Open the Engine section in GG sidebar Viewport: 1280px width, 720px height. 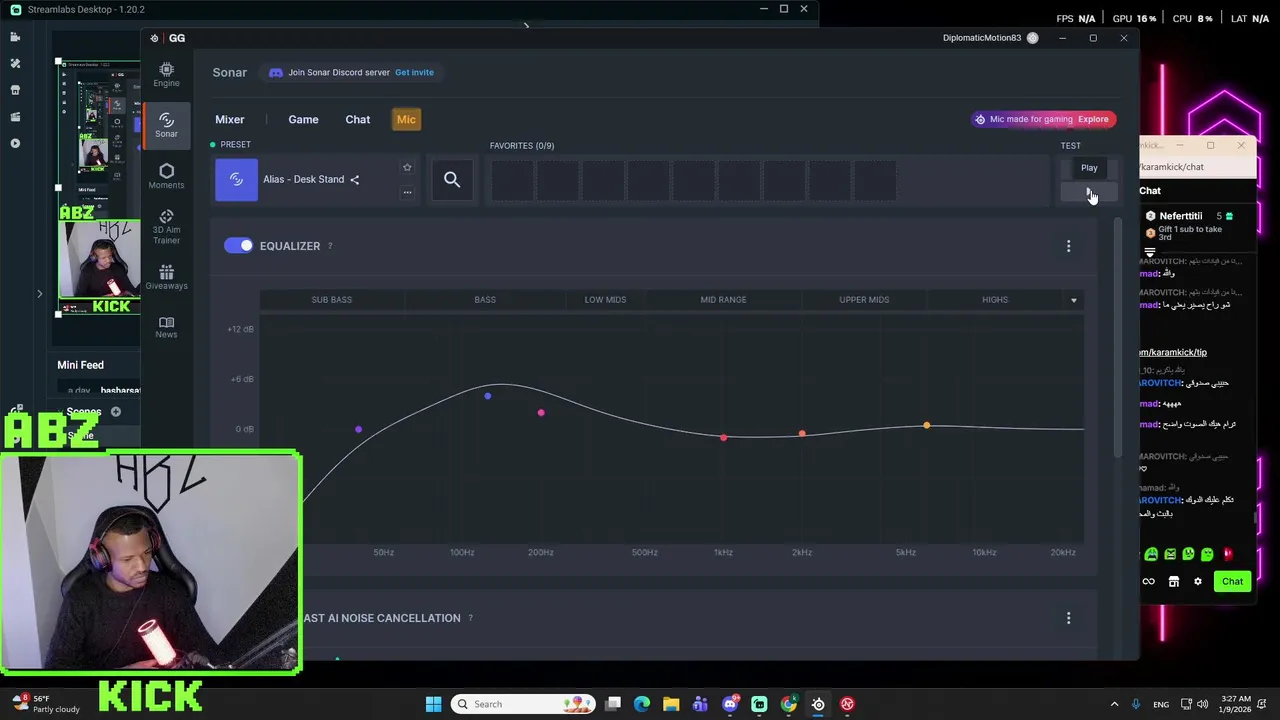coord(166,74)
